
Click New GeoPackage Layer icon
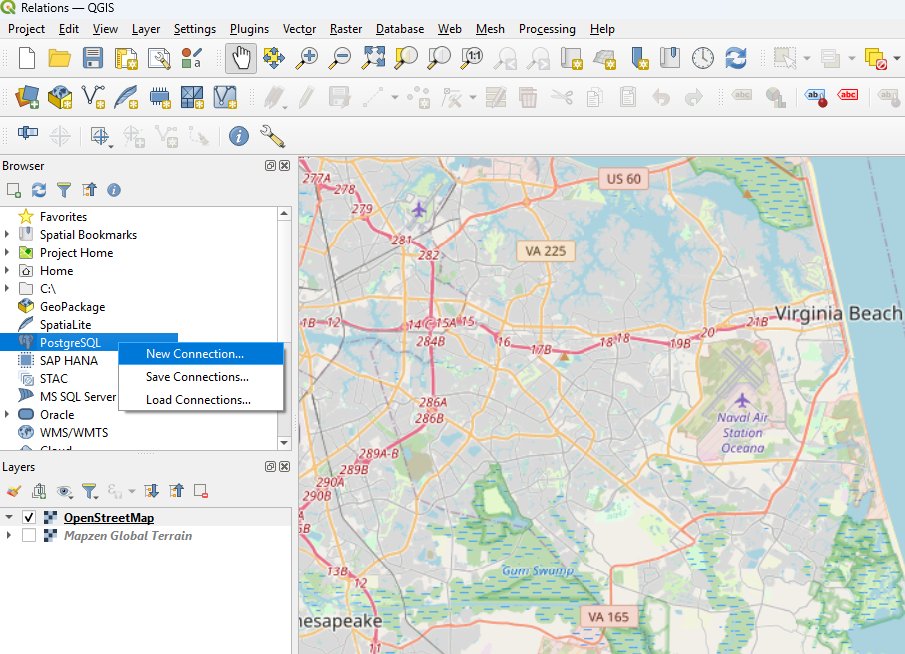tap(60, 97)
